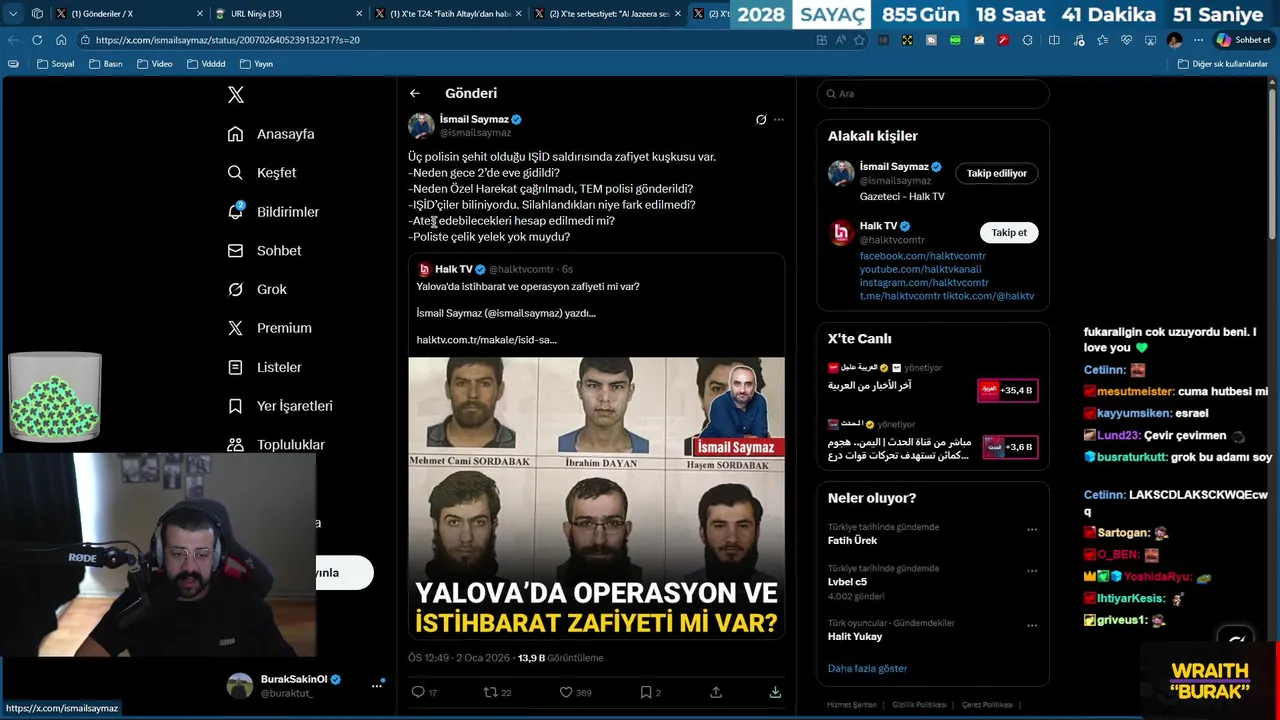Open Halk TV name in quoted post
The width and height of the screenshot is (1280, 720).
[x=453, y=269]
